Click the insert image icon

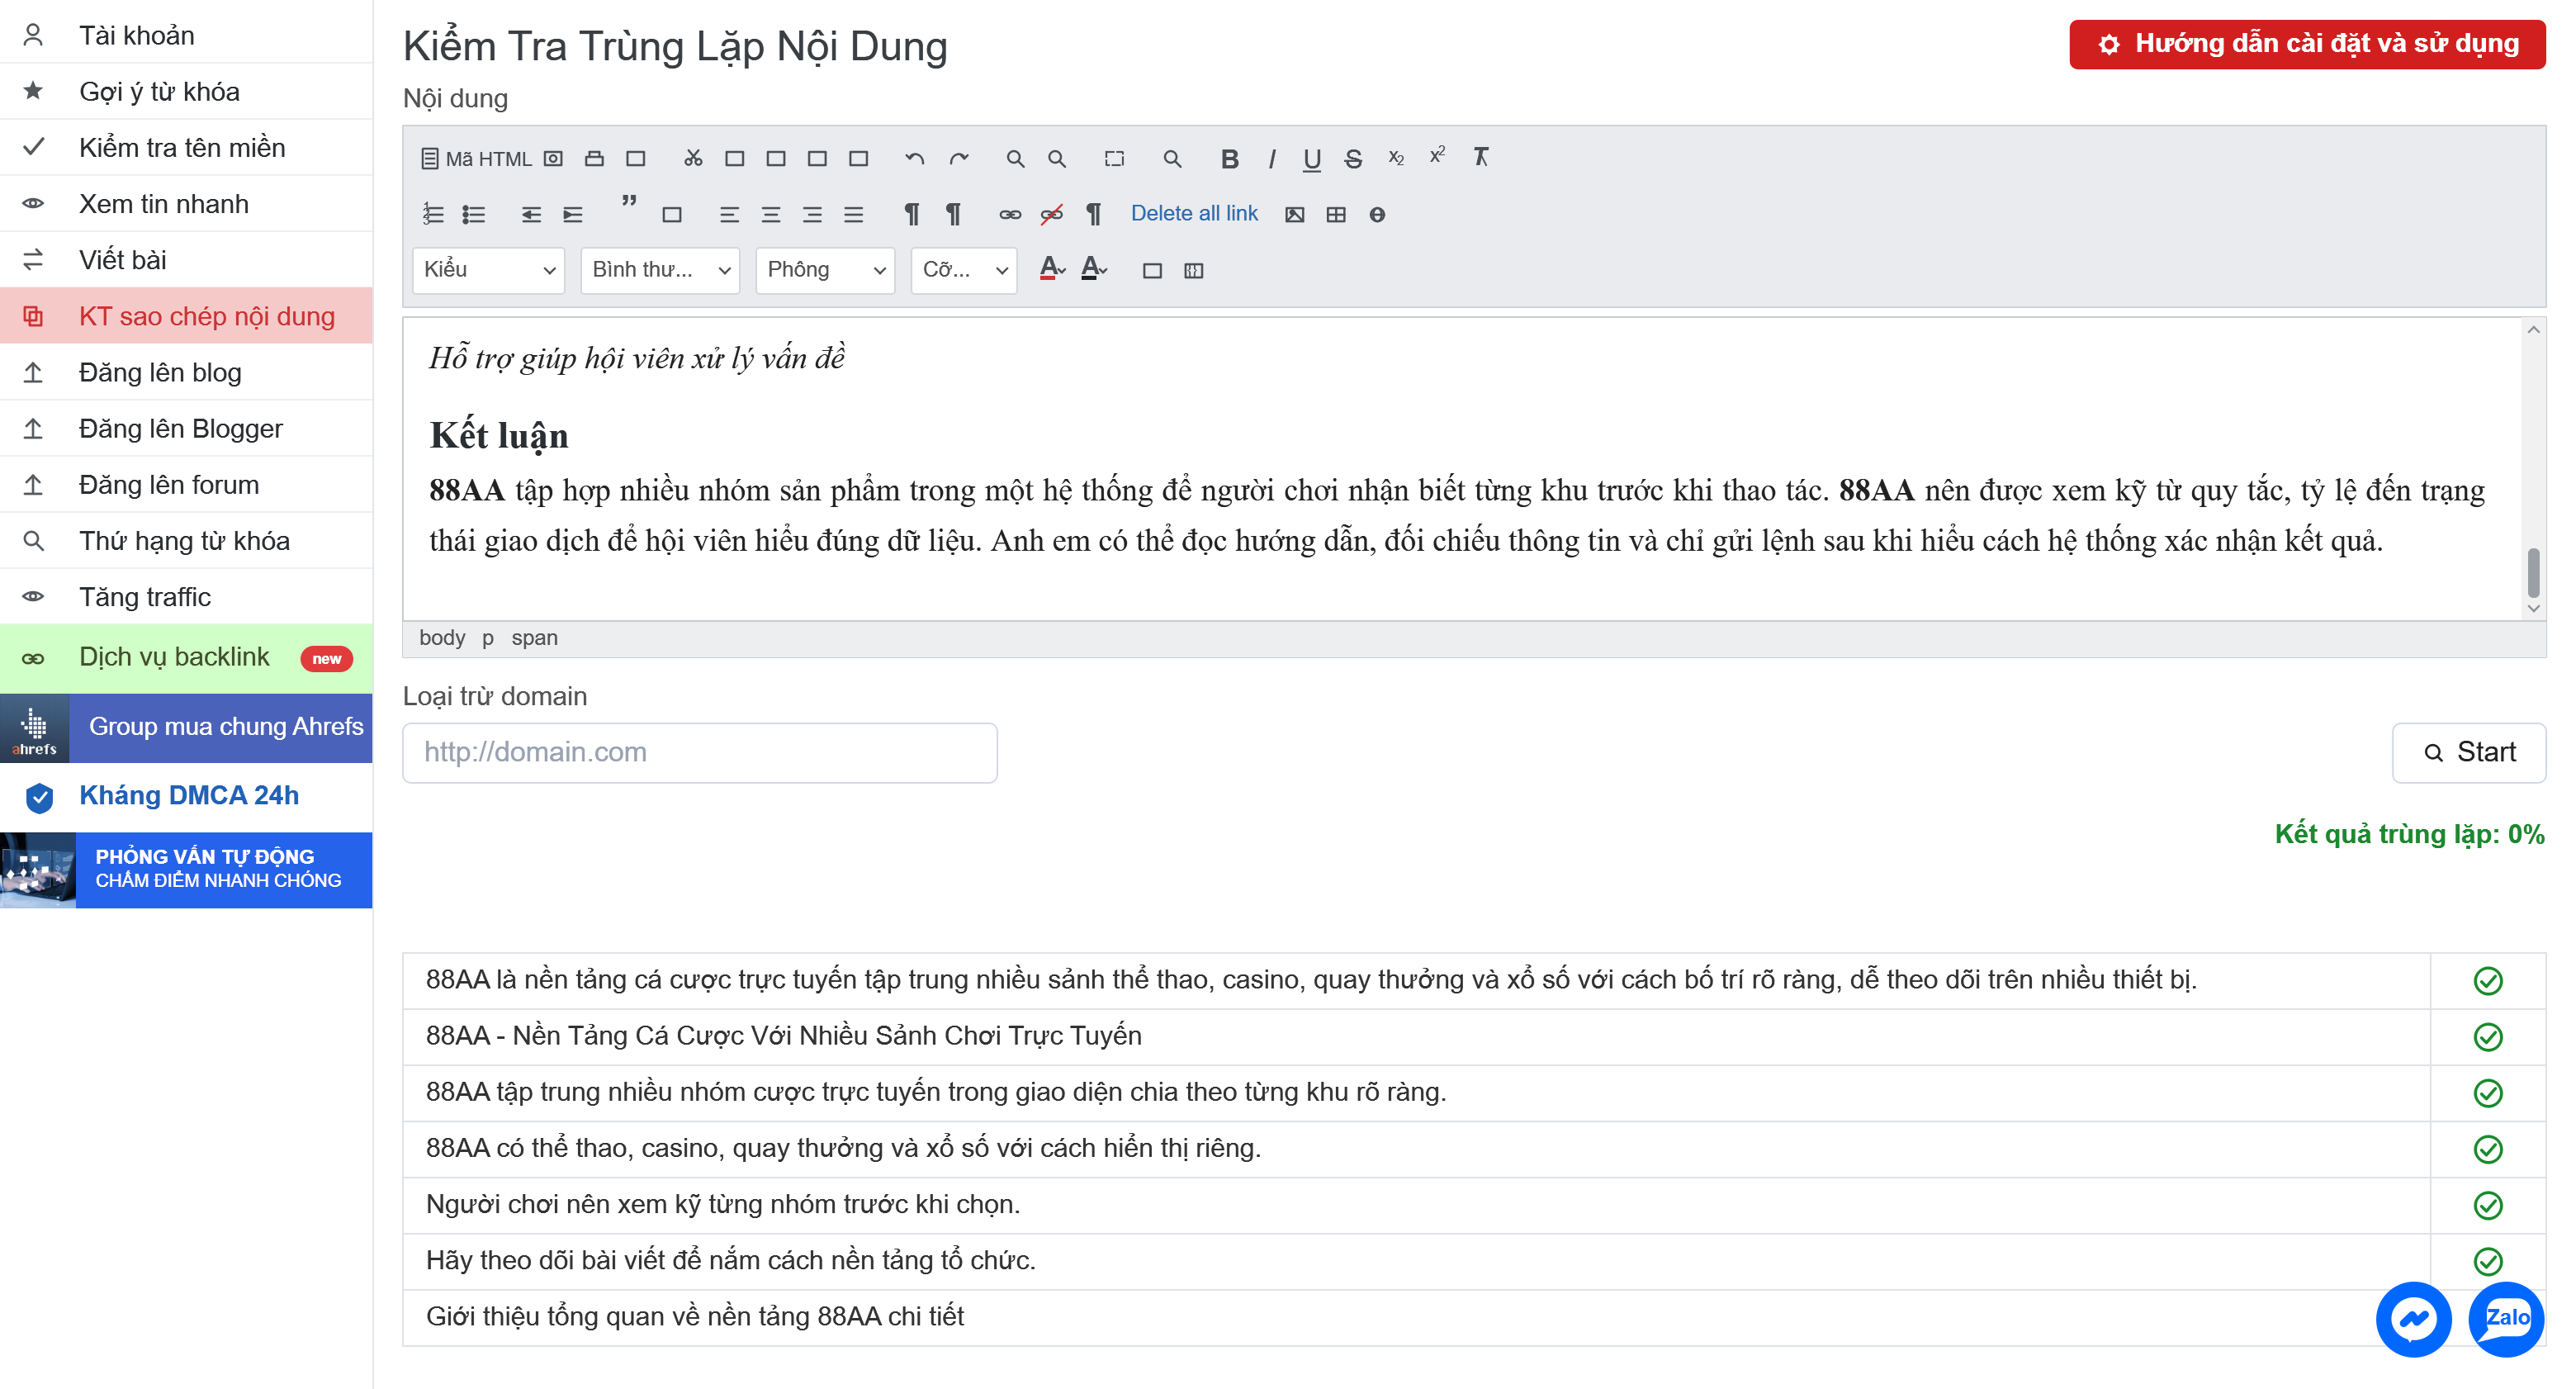coord(1295,214)
